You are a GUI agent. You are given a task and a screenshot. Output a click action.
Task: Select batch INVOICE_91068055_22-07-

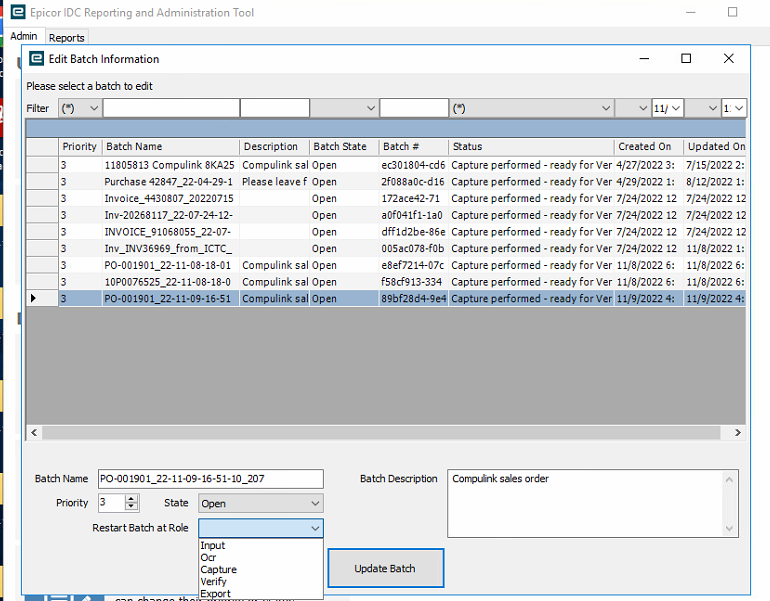[170, 232]
